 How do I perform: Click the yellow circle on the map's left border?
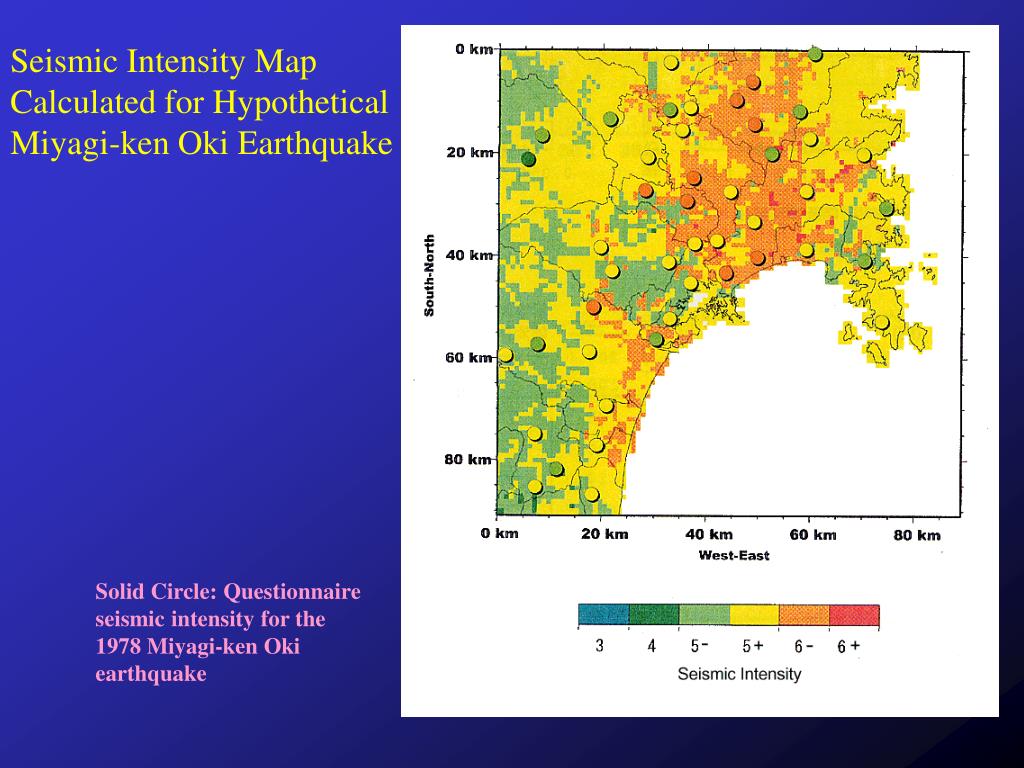pyautogui.click(x=505, y=355)
